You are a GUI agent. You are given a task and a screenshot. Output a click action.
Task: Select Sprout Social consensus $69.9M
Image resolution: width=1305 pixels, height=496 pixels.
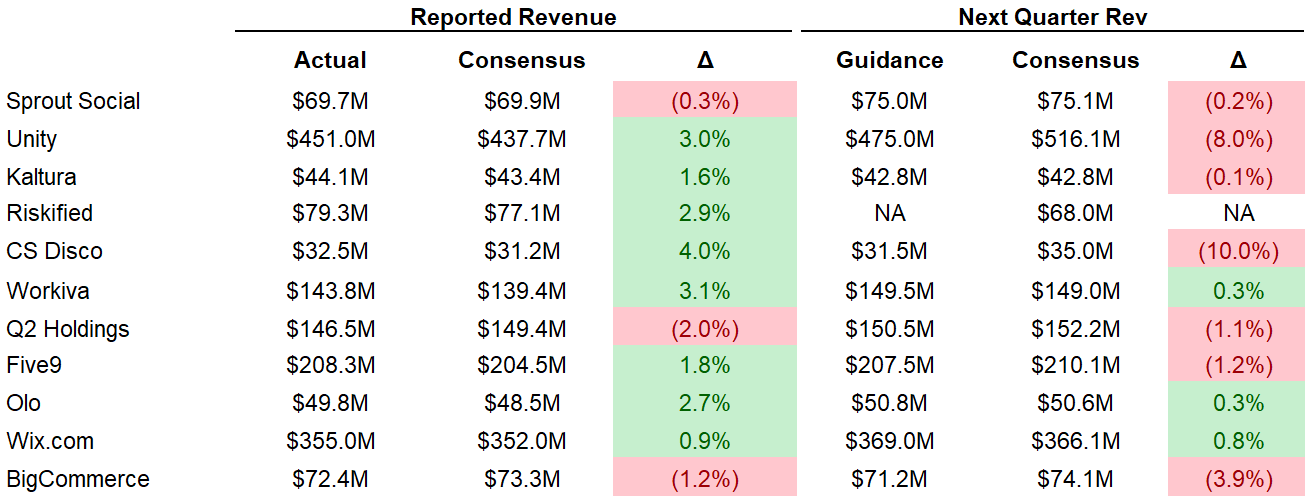point(522,101)
